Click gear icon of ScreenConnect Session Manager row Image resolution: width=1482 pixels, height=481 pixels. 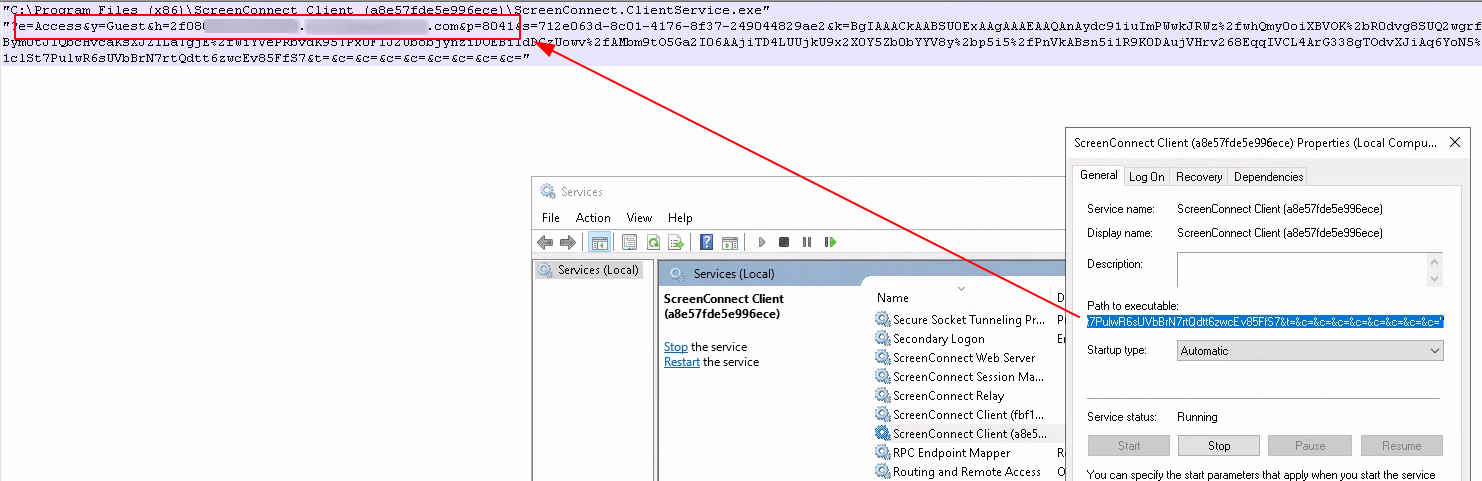click(x=882, y=377)
